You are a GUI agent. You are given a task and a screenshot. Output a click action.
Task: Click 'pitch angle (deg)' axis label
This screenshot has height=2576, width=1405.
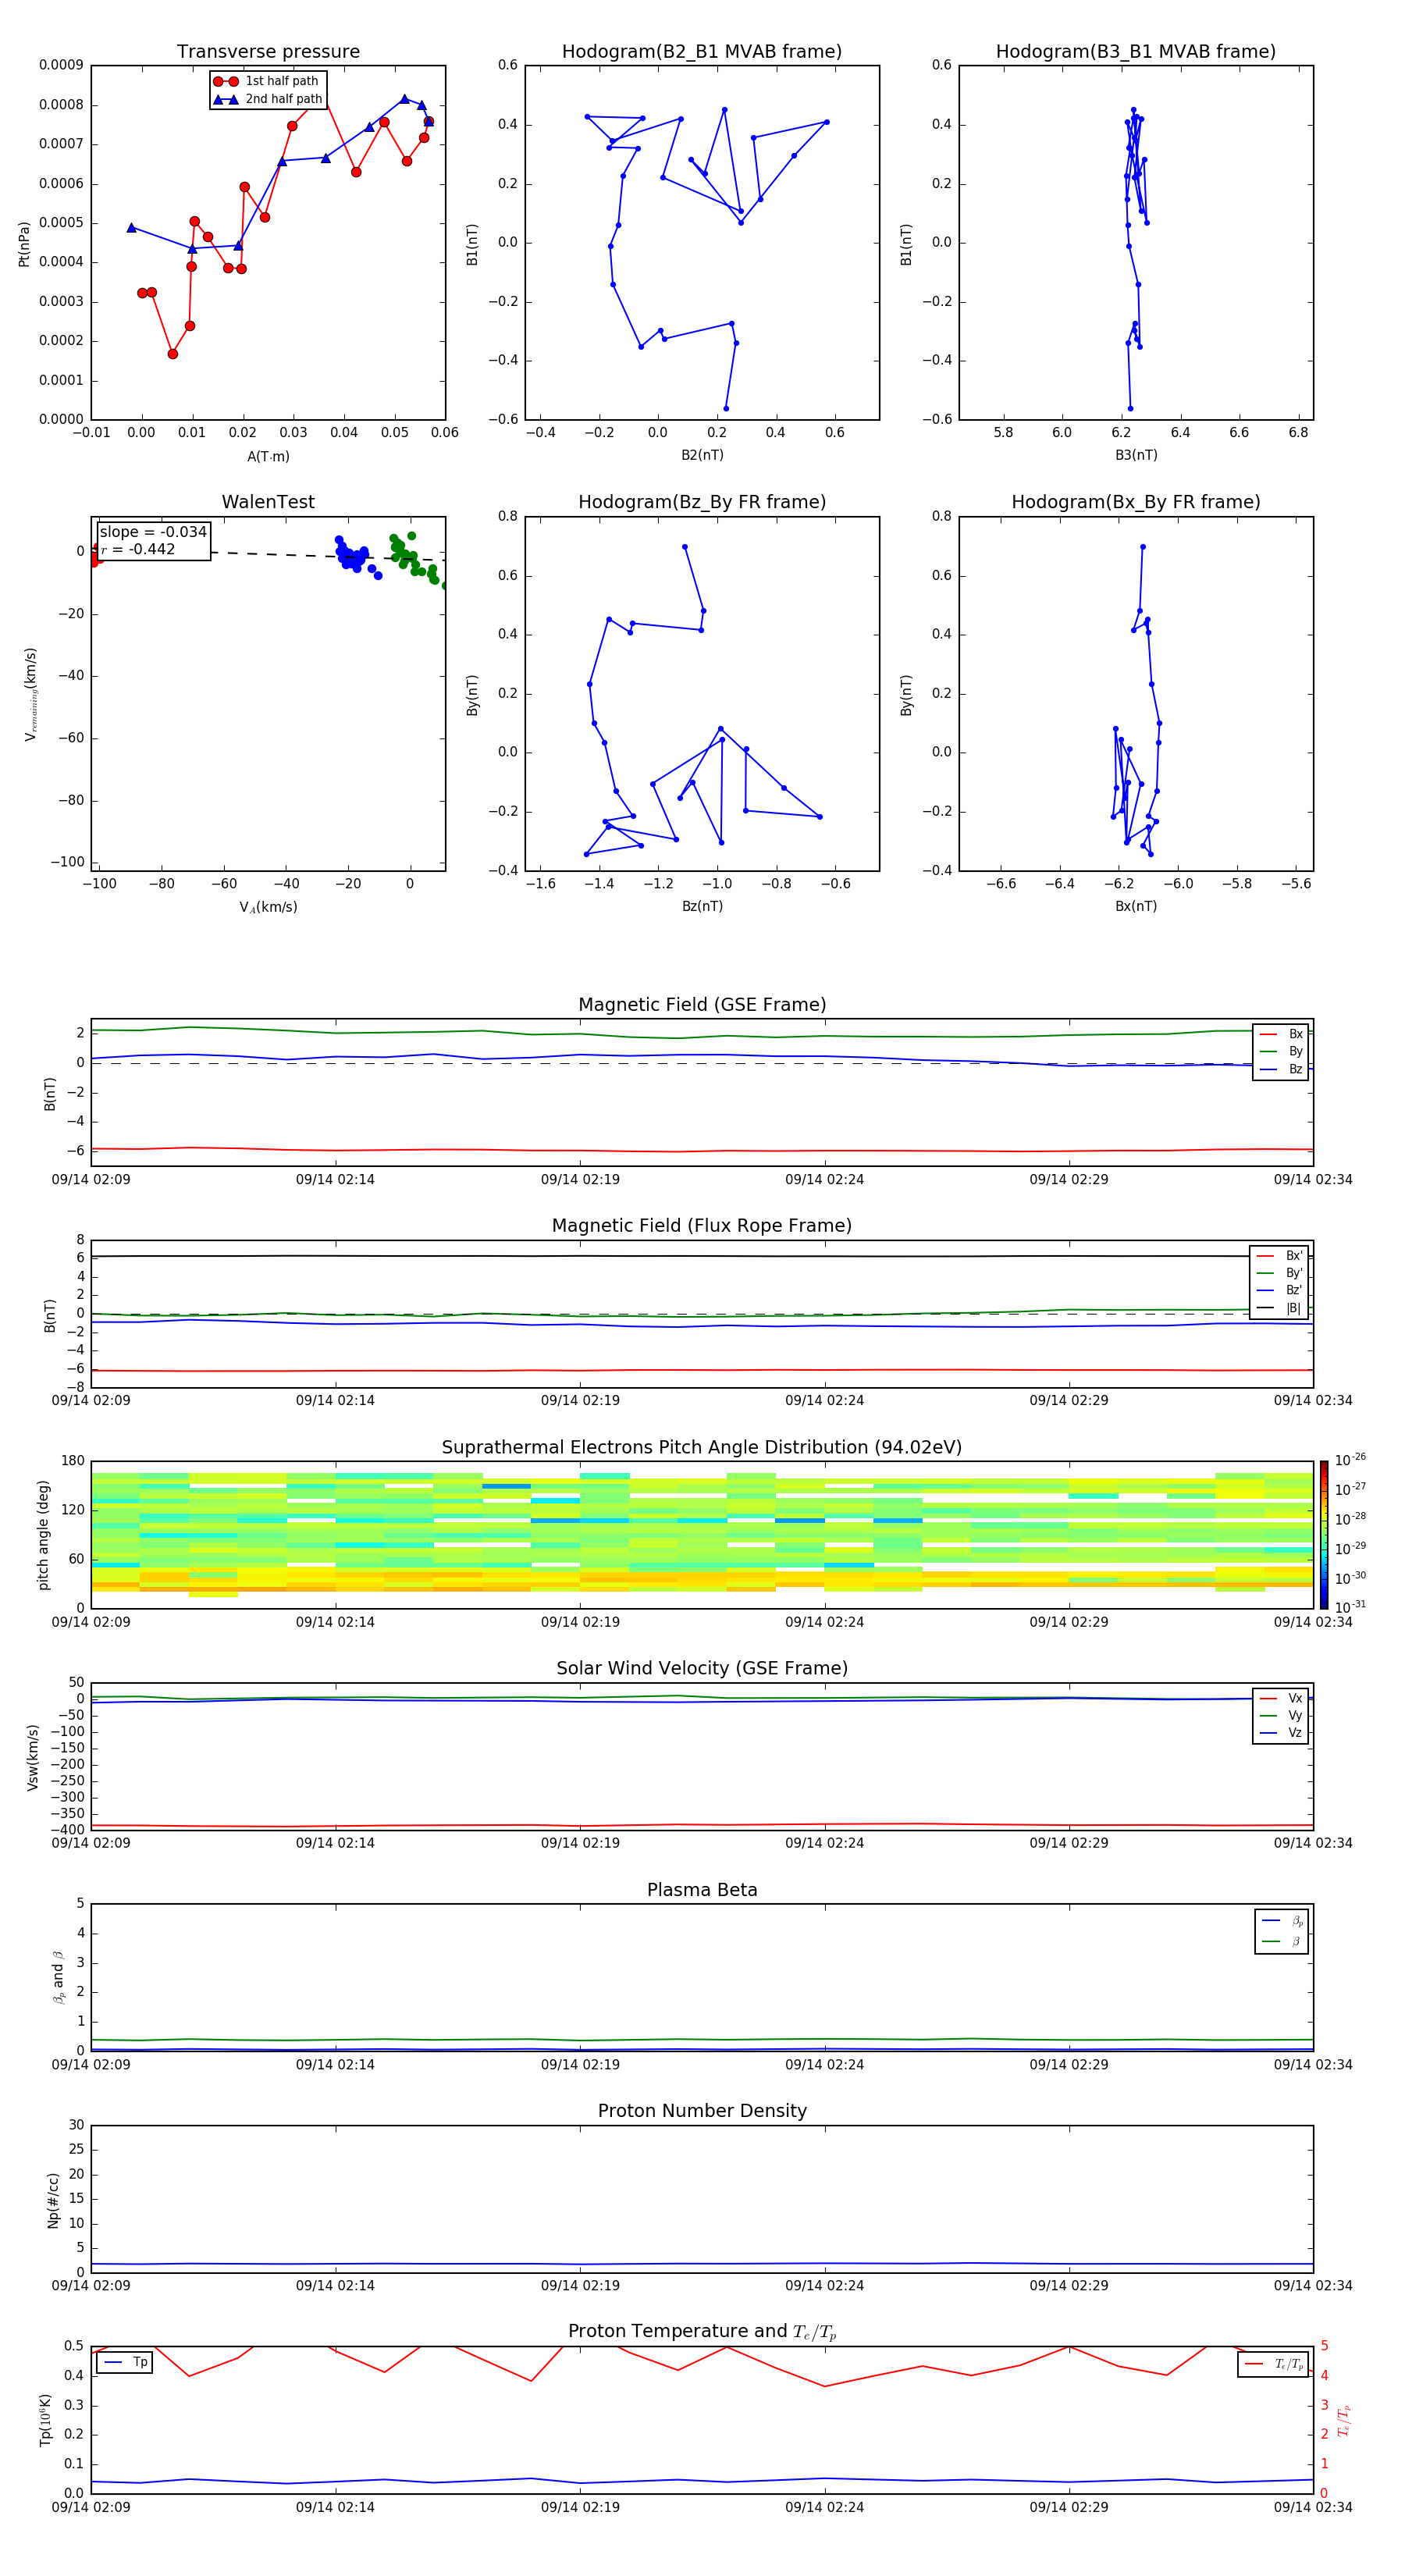pyautogui.click(x=43, y=1535)
